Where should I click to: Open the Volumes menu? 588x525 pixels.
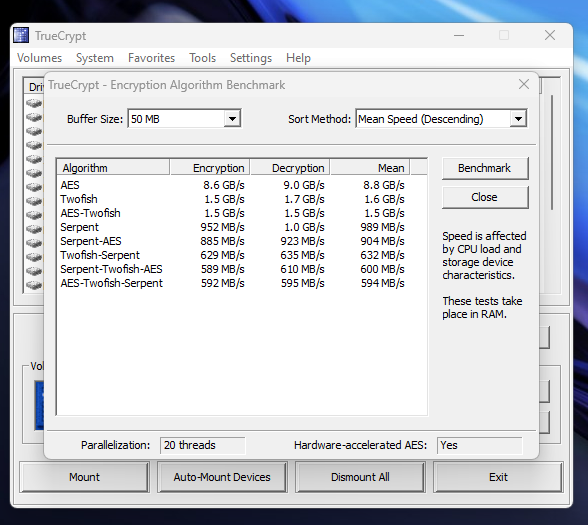tap(39, 58)
